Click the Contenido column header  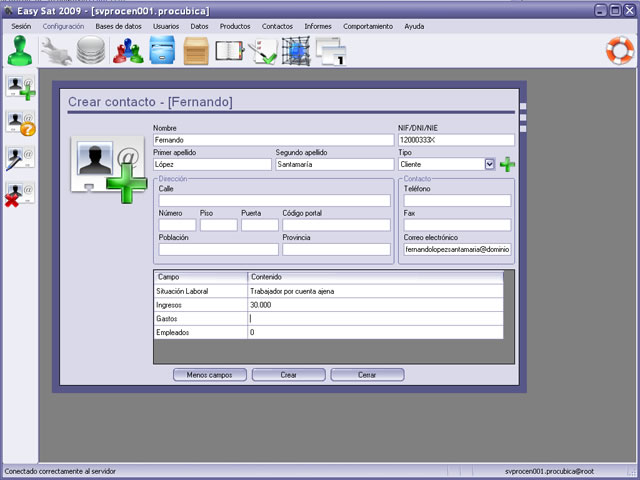376,277
